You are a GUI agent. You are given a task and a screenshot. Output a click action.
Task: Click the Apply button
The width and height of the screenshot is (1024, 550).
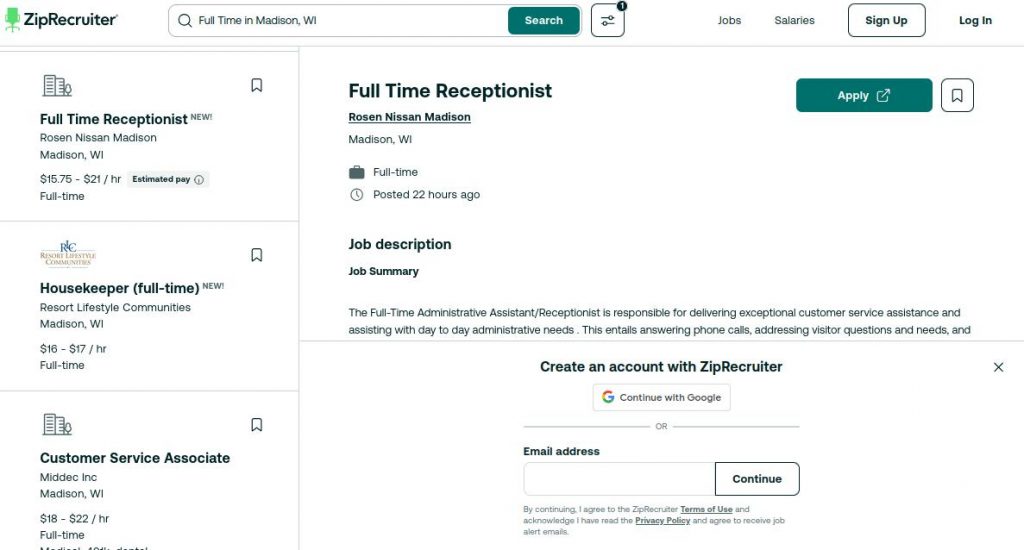pyautogui.click(x=863, y=95)
